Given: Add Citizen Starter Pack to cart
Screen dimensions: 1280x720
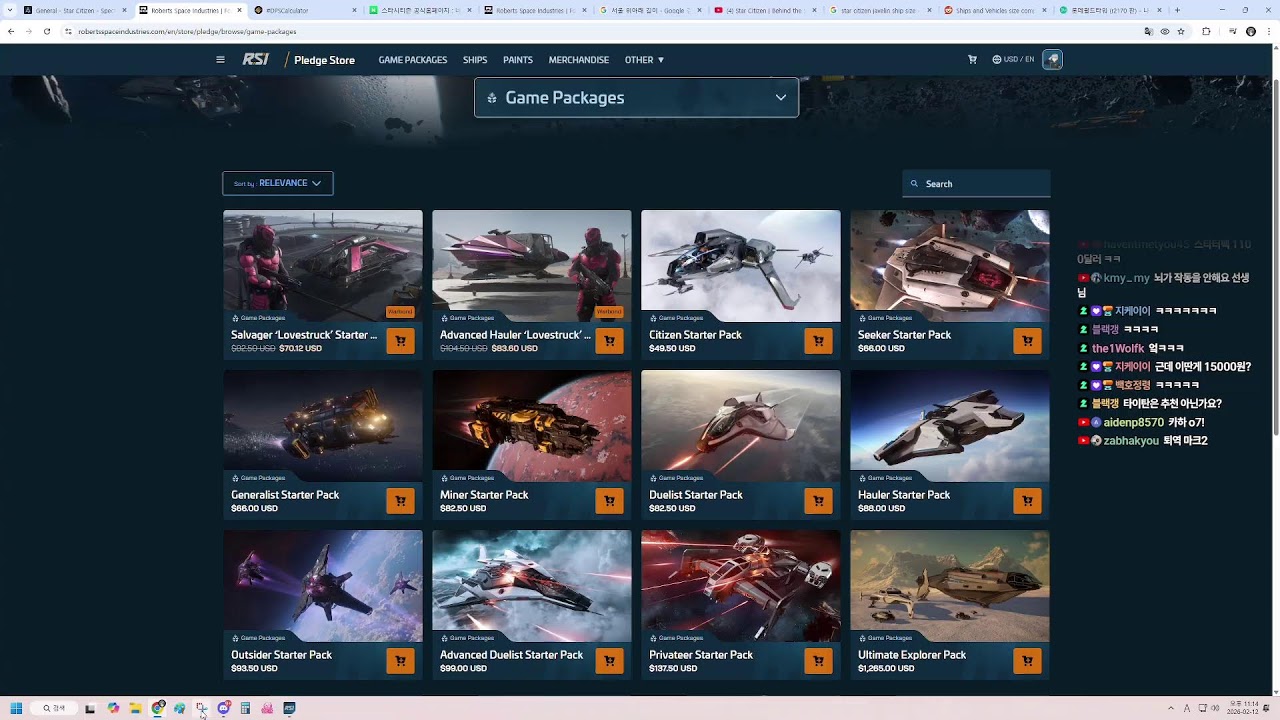Looking at the screenshot, I should tap(818, 341).
